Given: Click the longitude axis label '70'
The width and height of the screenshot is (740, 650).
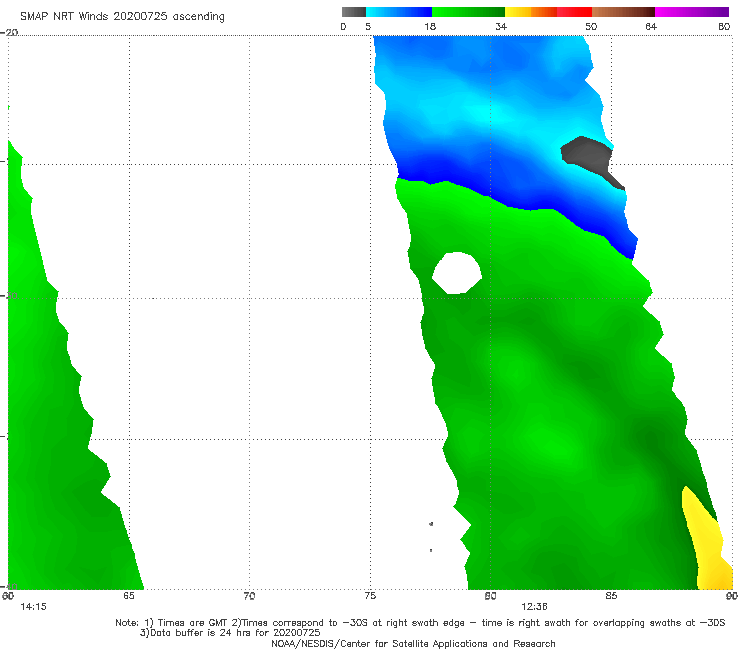Looking at the screenshot, I should (x=250, y=596).
